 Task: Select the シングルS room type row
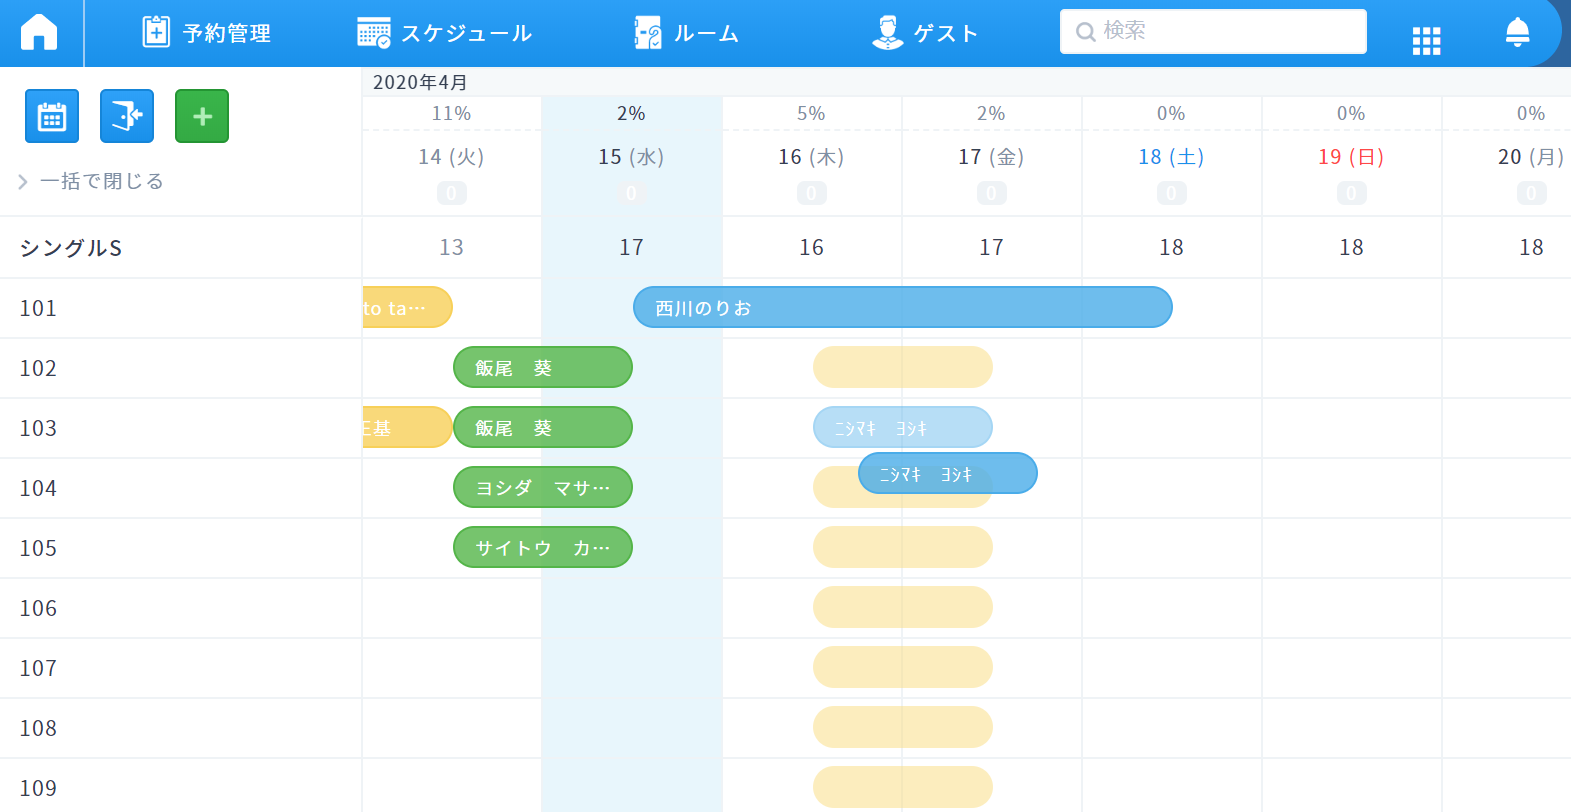[x=181, y=248]
